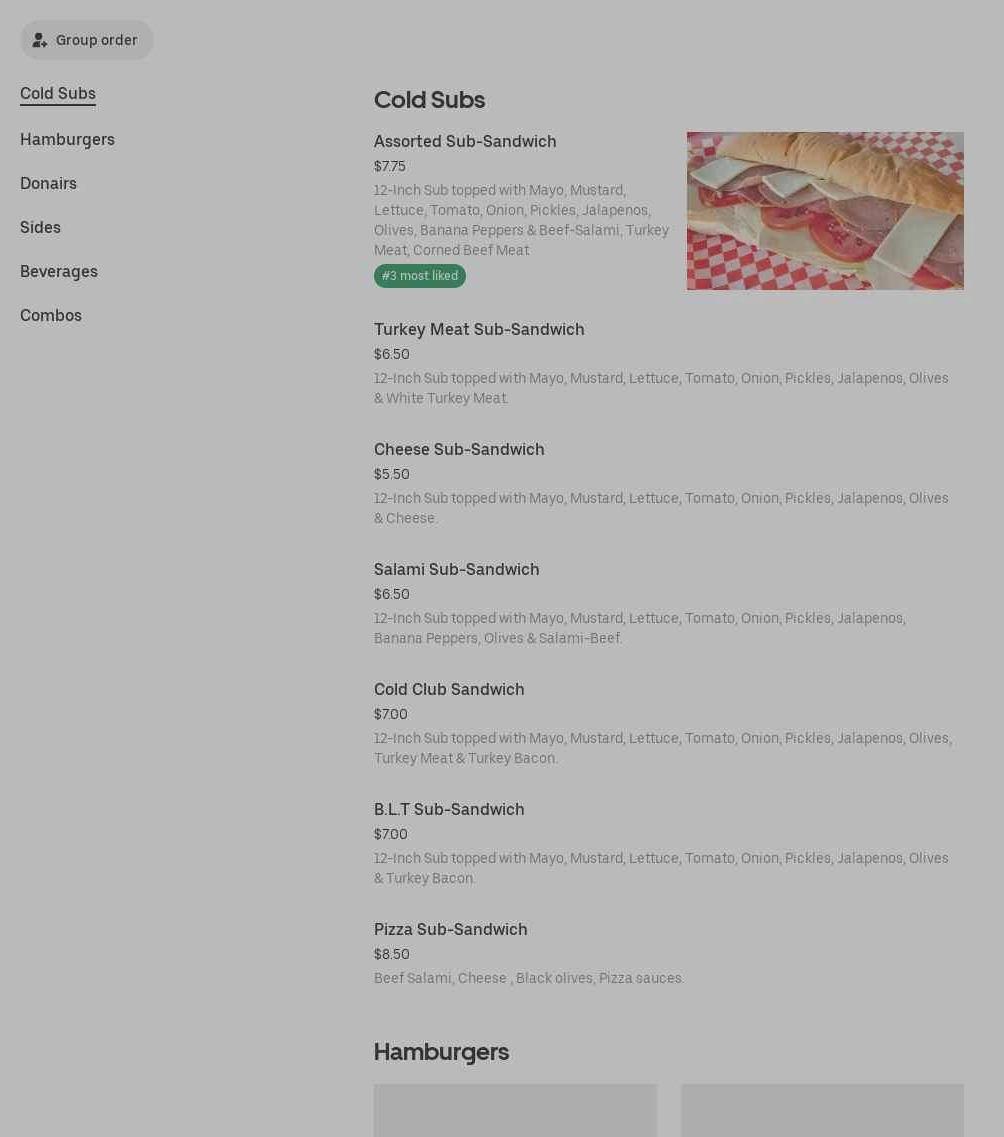Click the #3 most liked badge
The image size is (1004, 1137).
[420, 276]
